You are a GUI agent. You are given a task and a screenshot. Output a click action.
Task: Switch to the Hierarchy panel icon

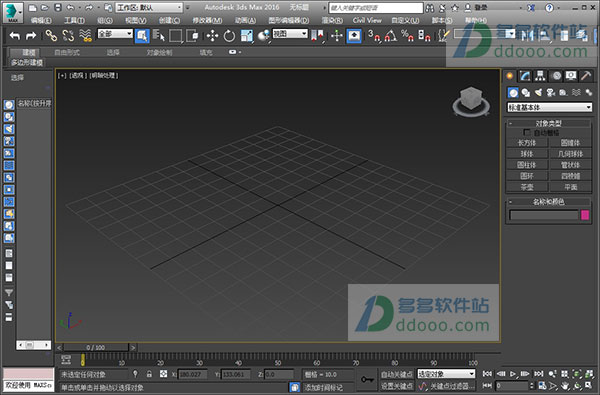coord(540,76)
